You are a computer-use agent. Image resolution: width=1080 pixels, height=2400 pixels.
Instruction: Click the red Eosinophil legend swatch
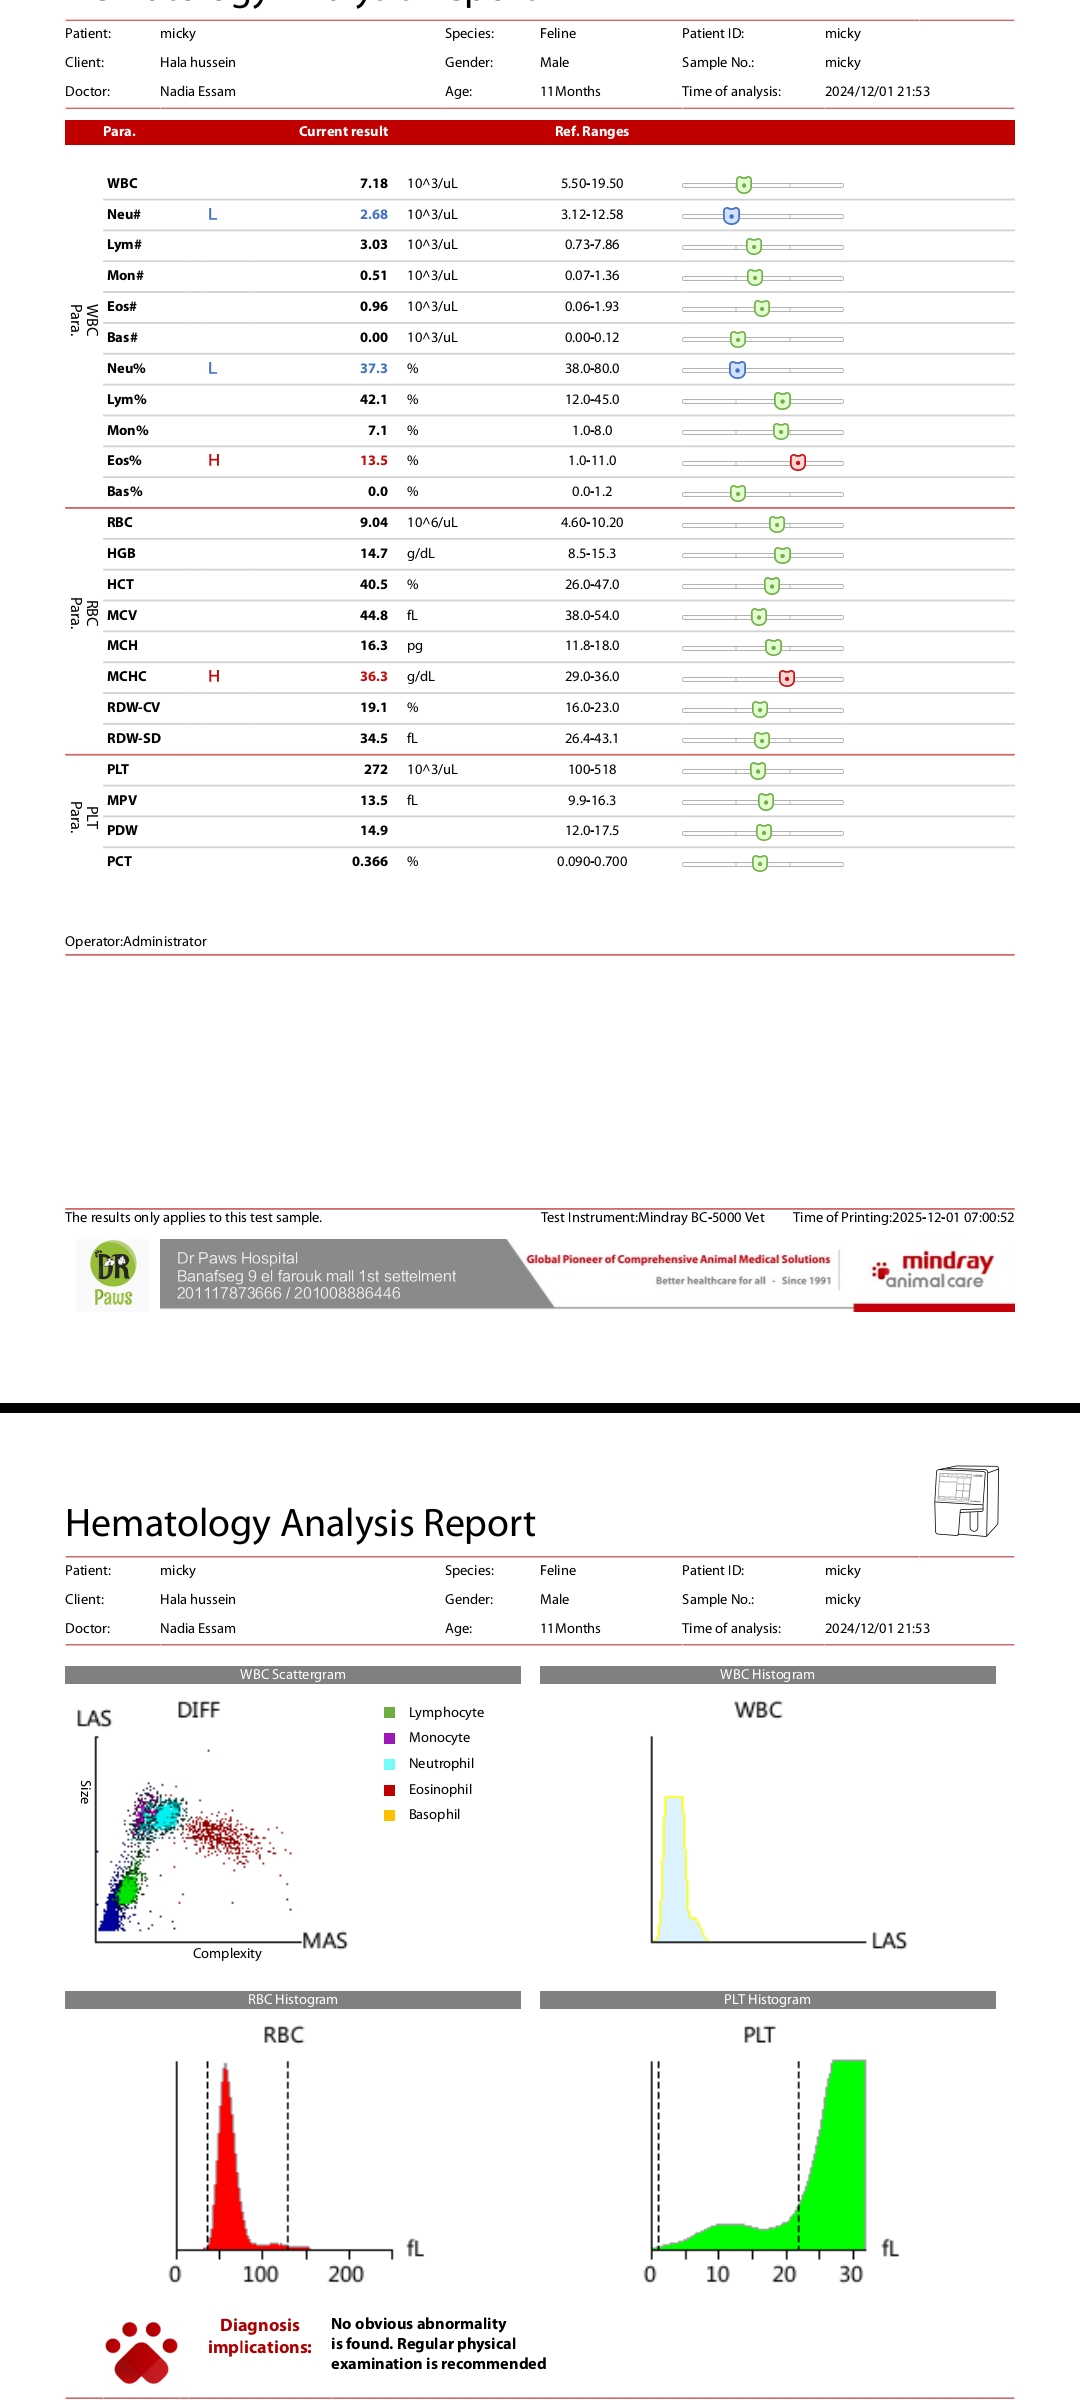point(390,1790)
